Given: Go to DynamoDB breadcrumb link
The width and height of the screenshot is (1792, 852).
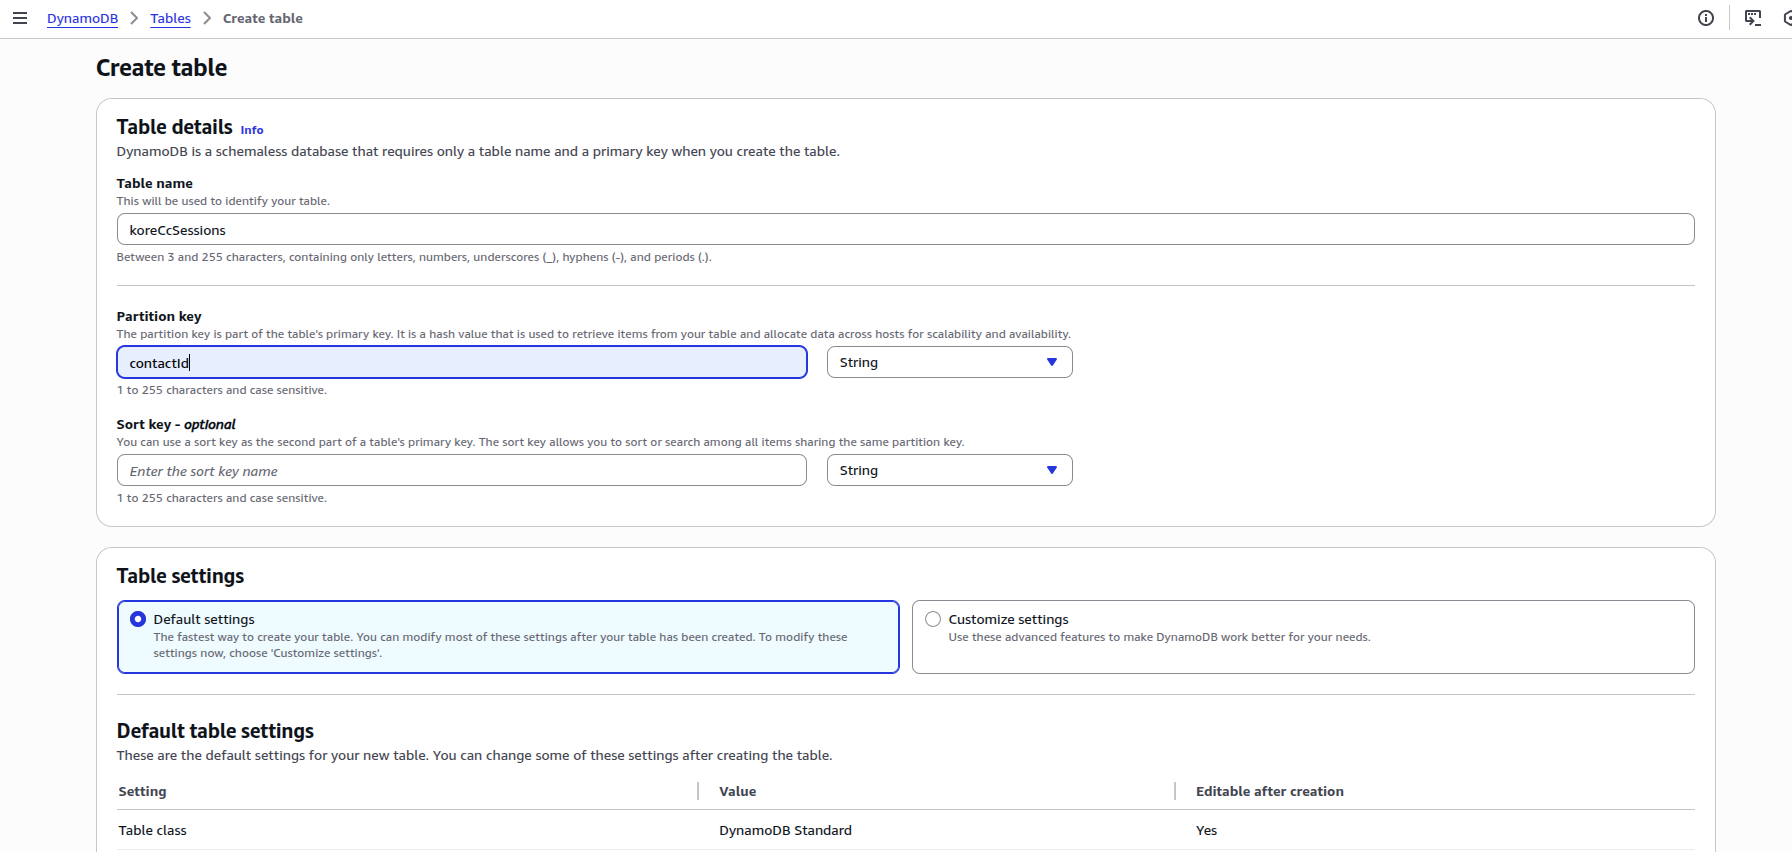Looking at the screenshot, I should 82,18.
